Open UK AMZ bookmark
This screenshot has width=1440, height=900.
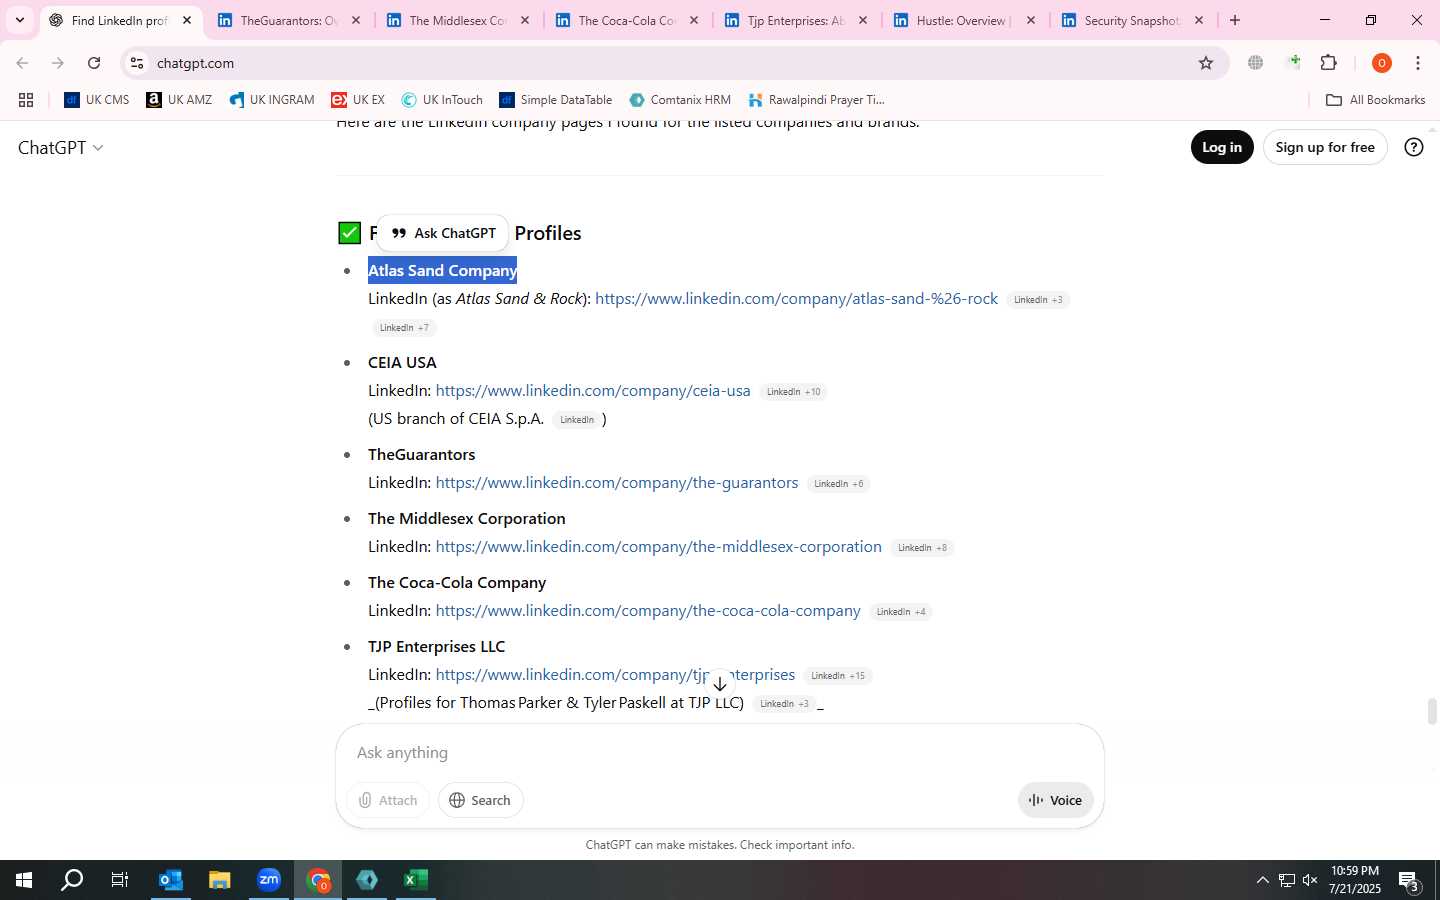point(179,100)
